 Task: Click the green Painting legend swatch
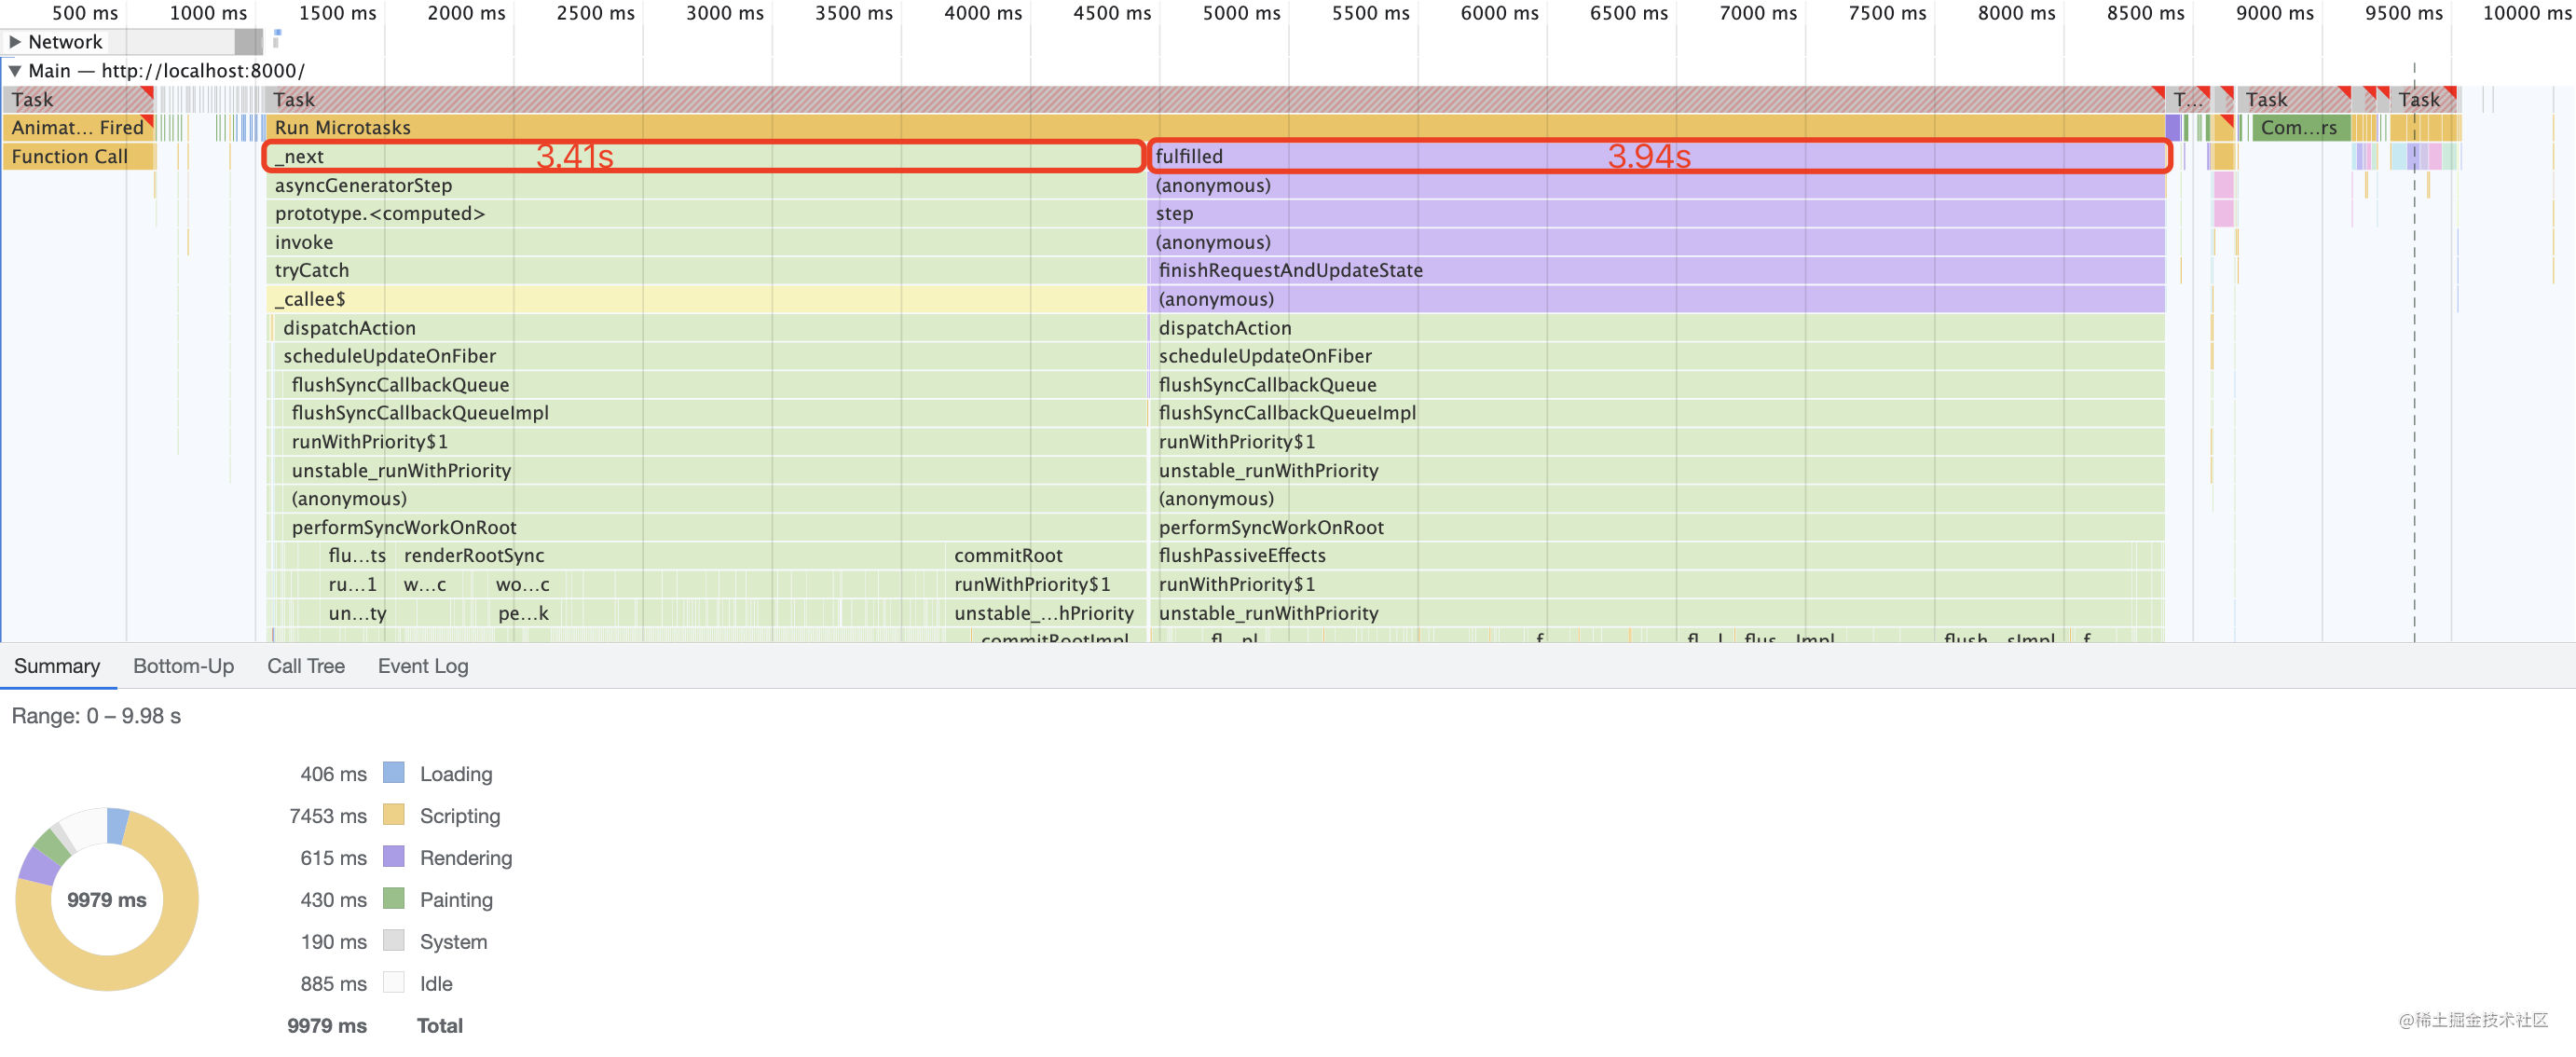click(394, 899)
